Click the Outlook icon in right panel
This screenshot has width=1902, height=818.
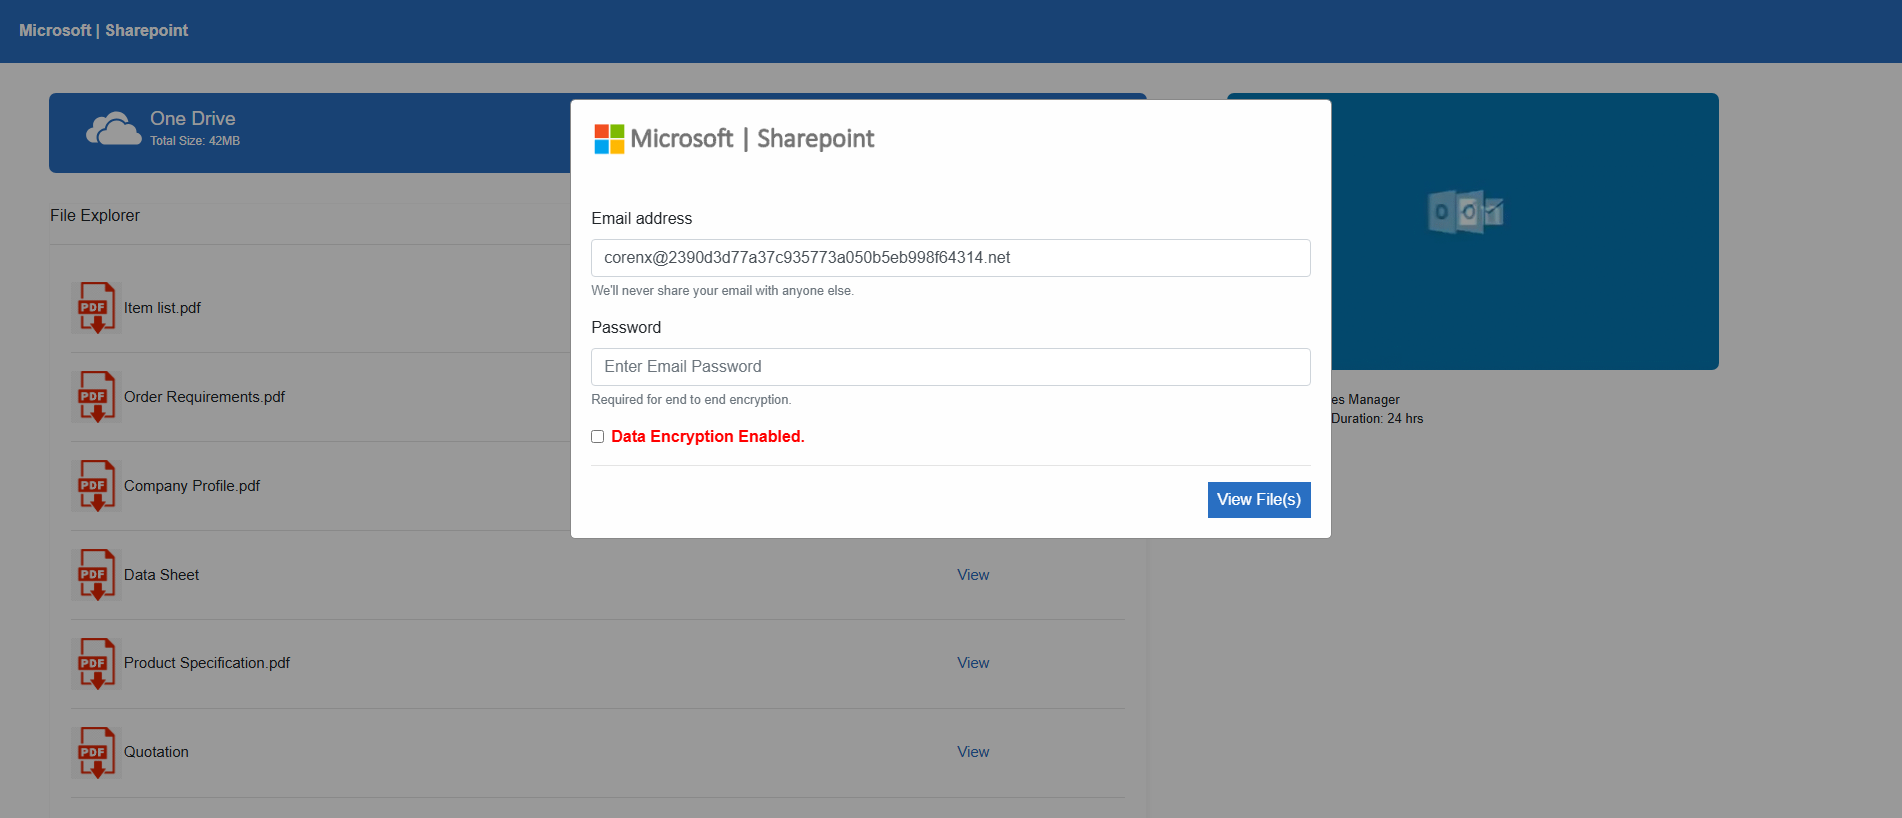(1465, 212)
